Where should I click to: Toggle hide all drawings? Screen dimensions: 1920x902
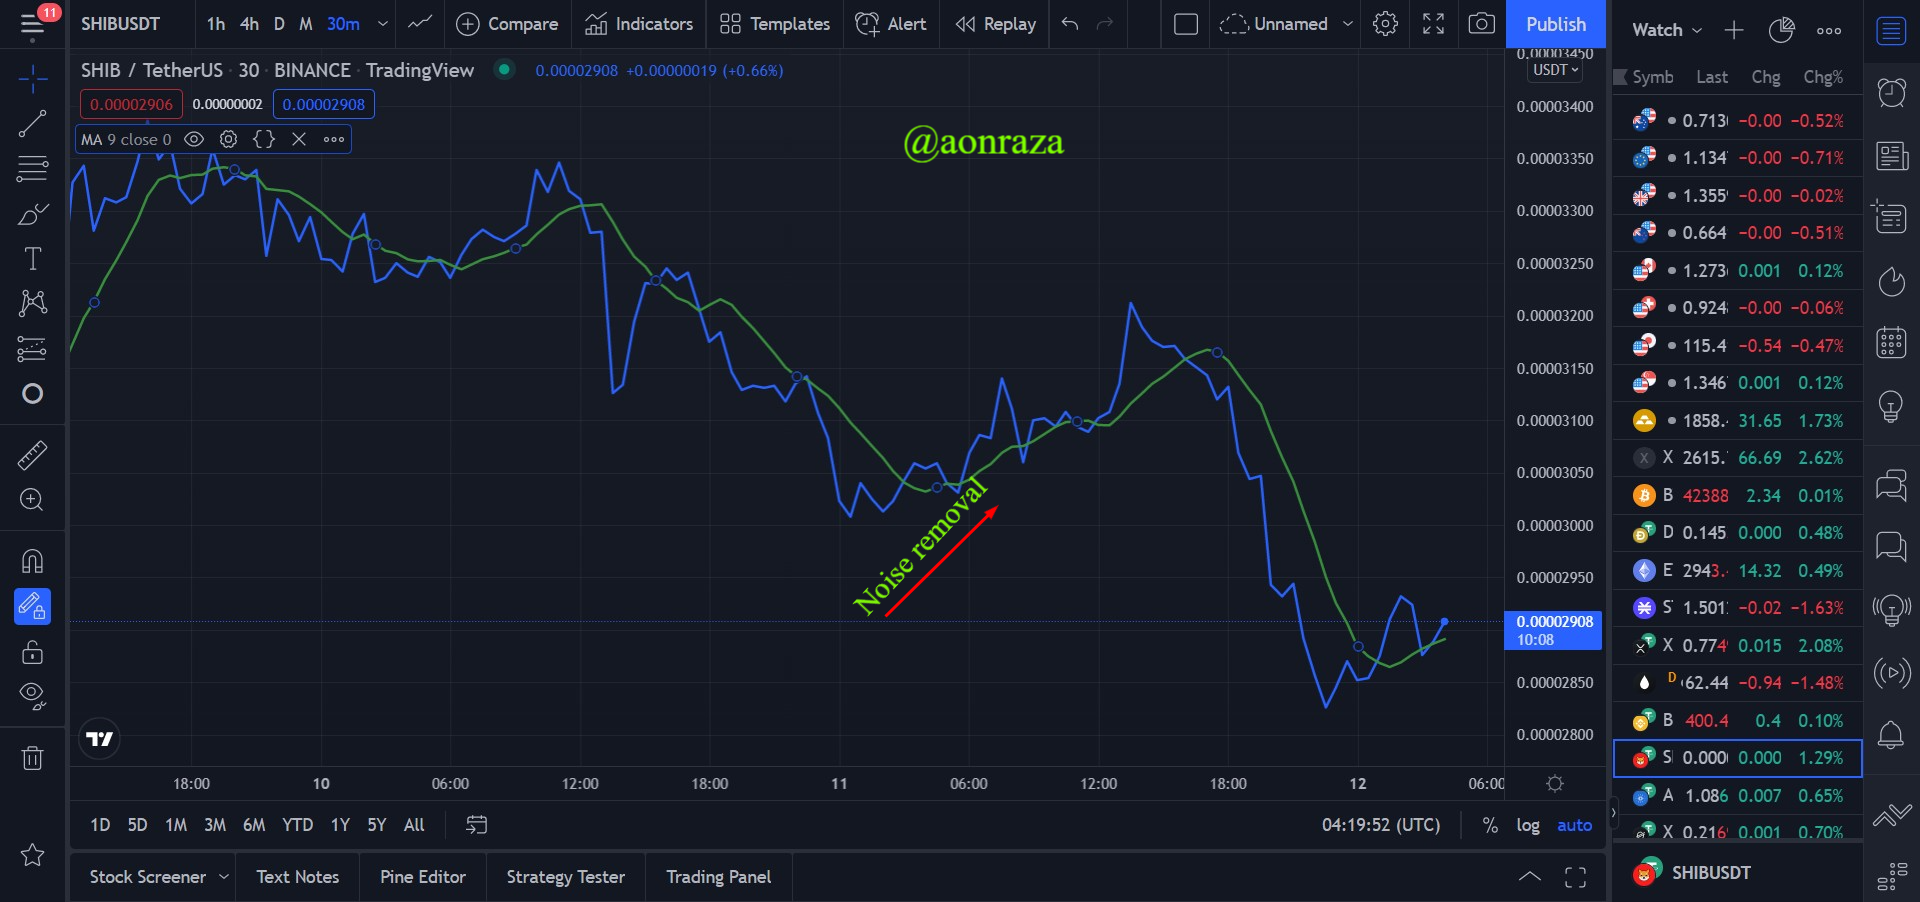pos(32,696)
